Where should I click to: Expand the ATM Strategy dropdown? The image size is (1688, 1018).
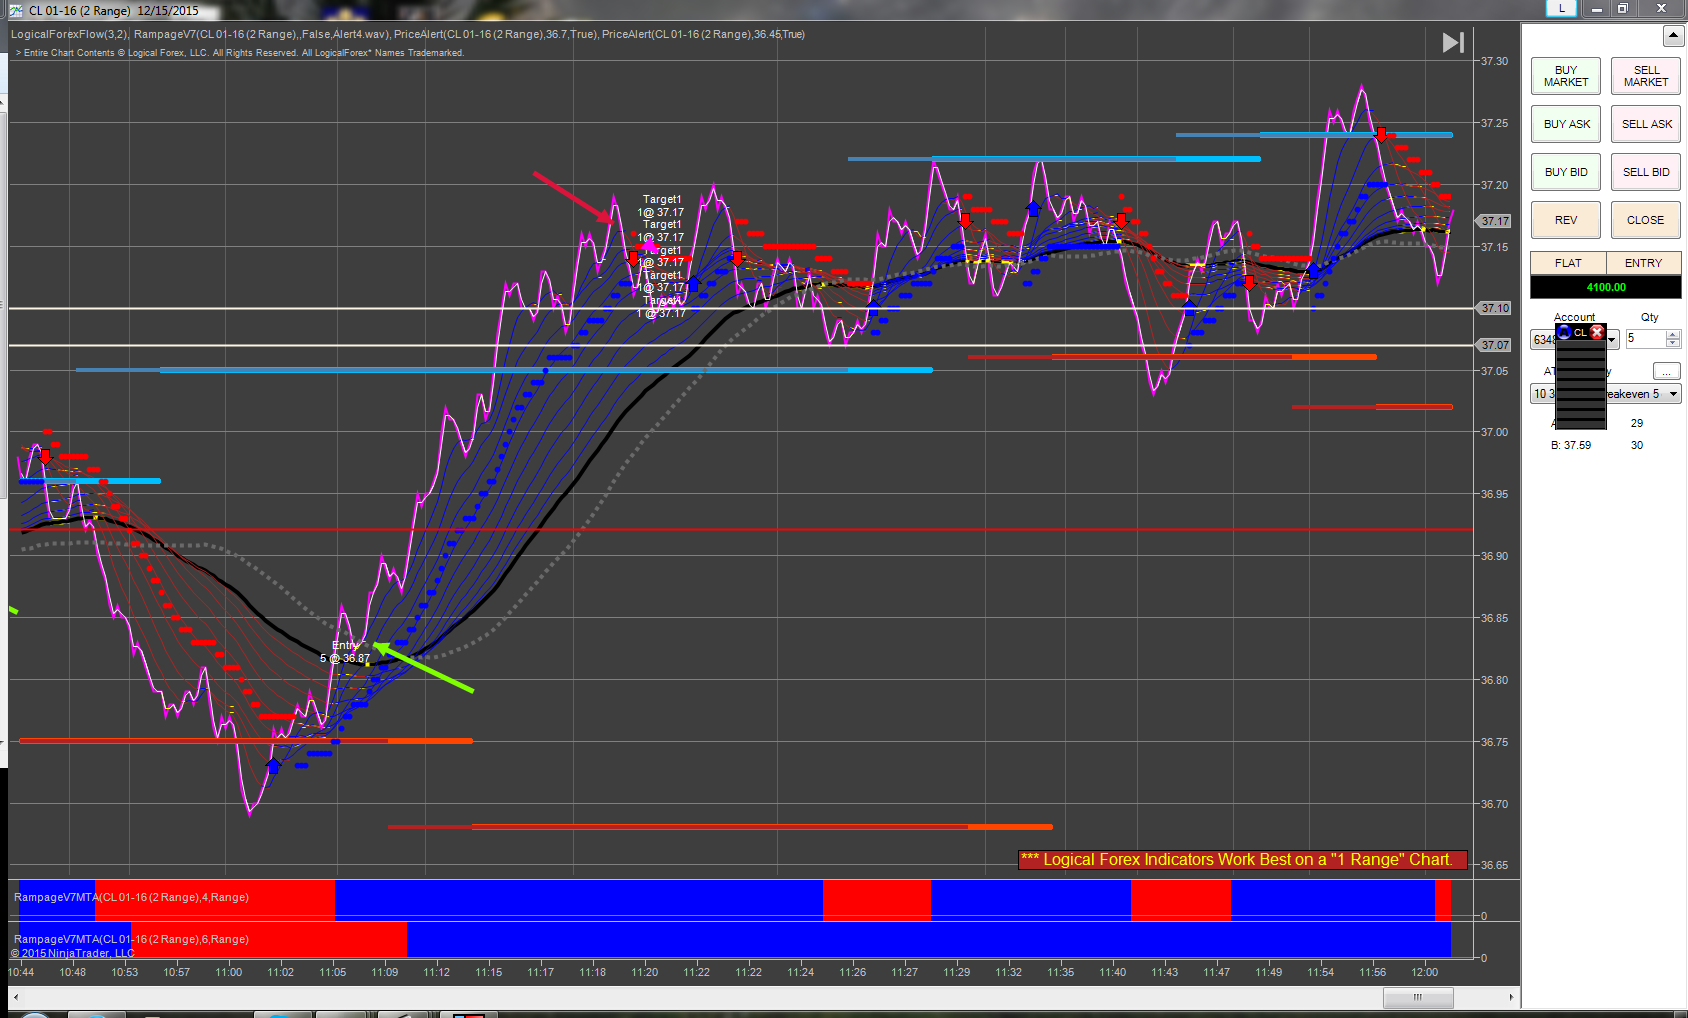[x=1673, y=394]
